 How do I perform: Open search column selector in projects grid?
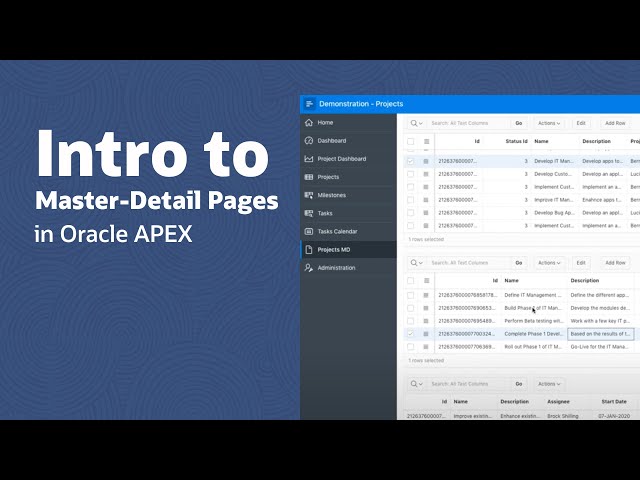point(417,123)
